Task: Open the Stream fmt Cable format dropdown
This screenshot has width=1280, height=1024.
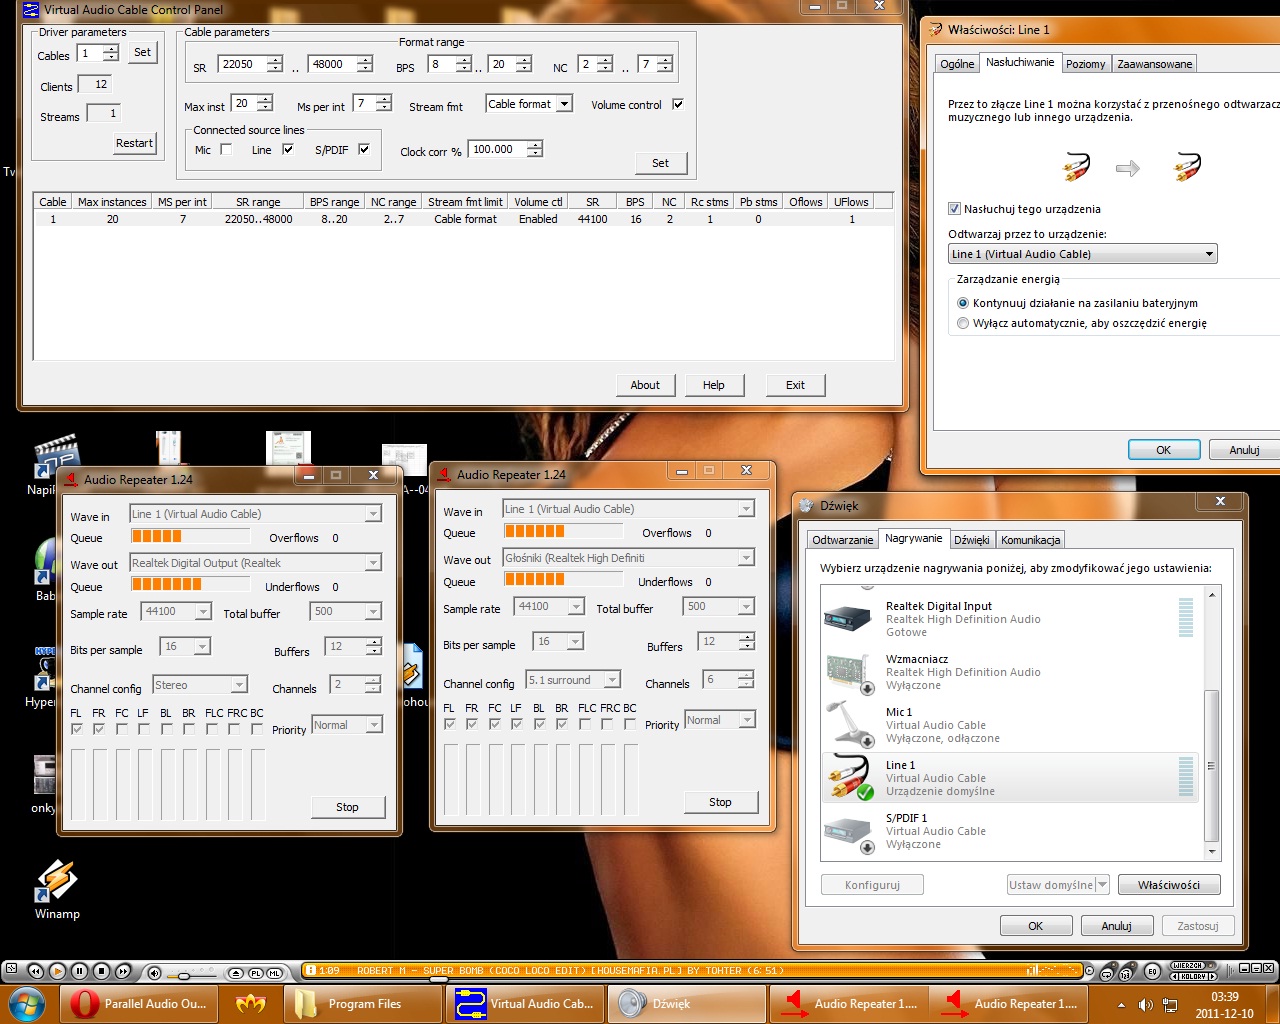Action: click(x=529, y=104)
